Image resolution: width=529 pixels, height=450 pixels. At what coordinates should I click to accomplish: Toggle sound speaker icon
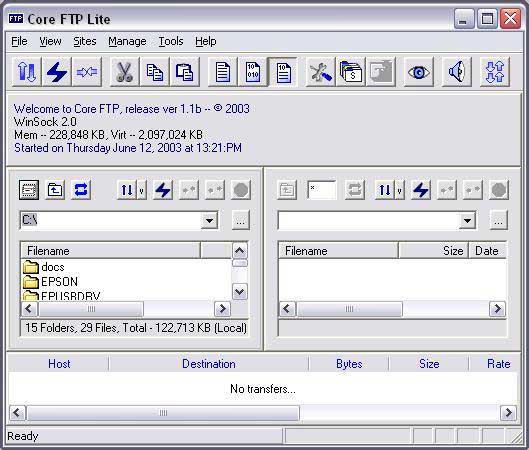click(456, 72)
